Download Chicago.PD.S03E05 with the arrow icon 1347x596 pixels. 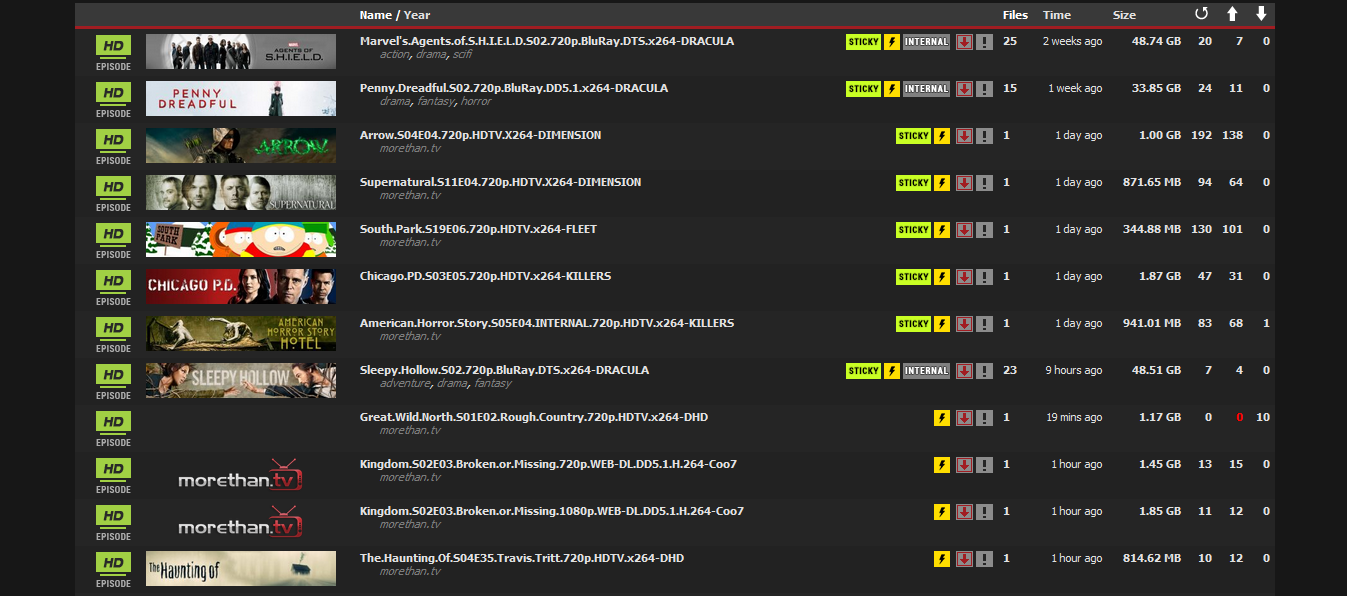pos(964,277)
